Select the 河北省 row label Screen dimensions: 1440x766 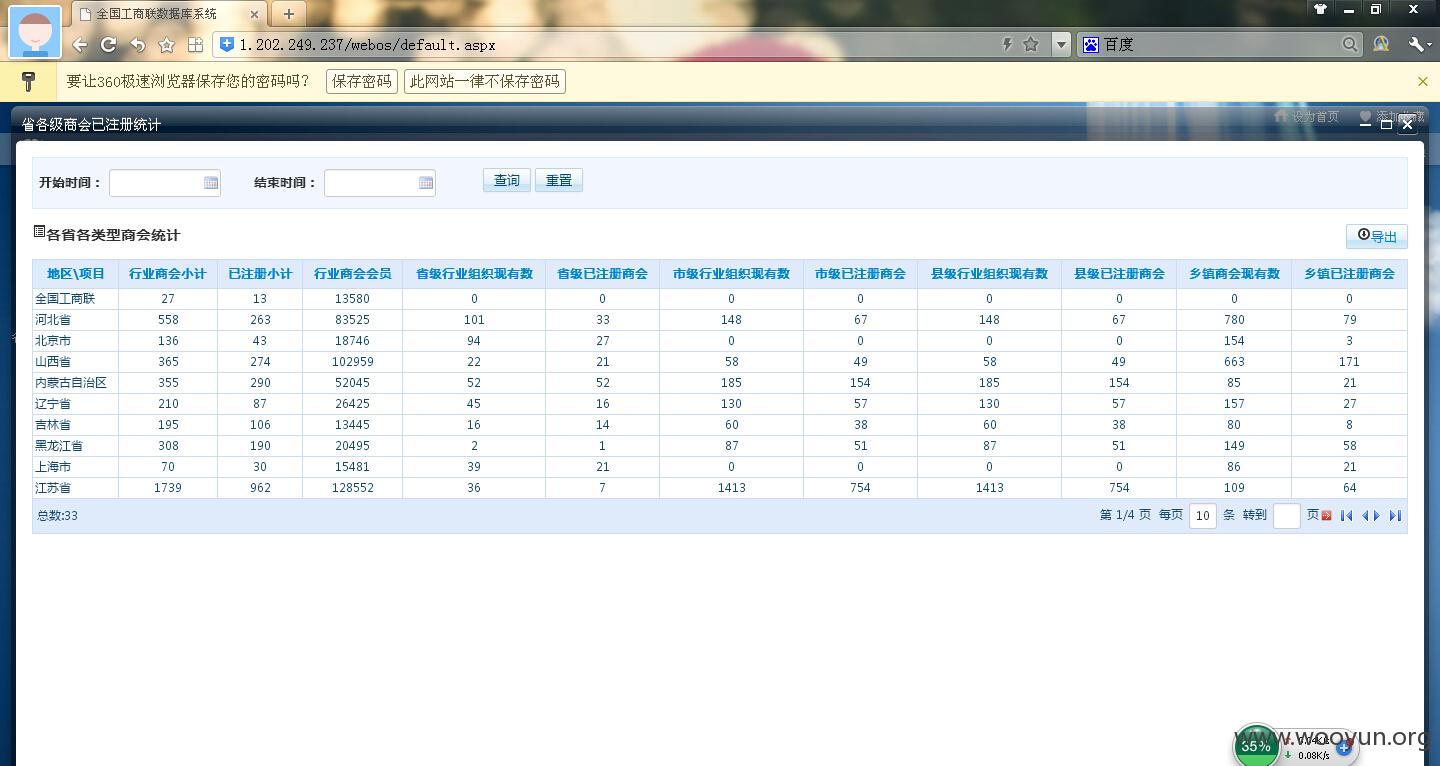coord(53,320)
